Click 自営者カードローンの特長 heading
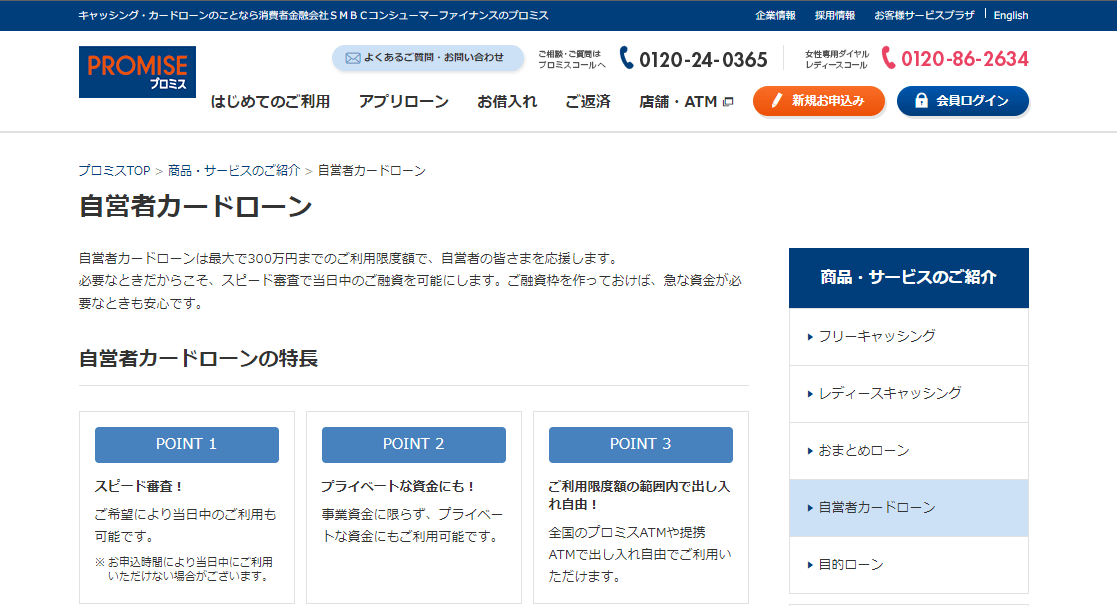 [198, 358]
